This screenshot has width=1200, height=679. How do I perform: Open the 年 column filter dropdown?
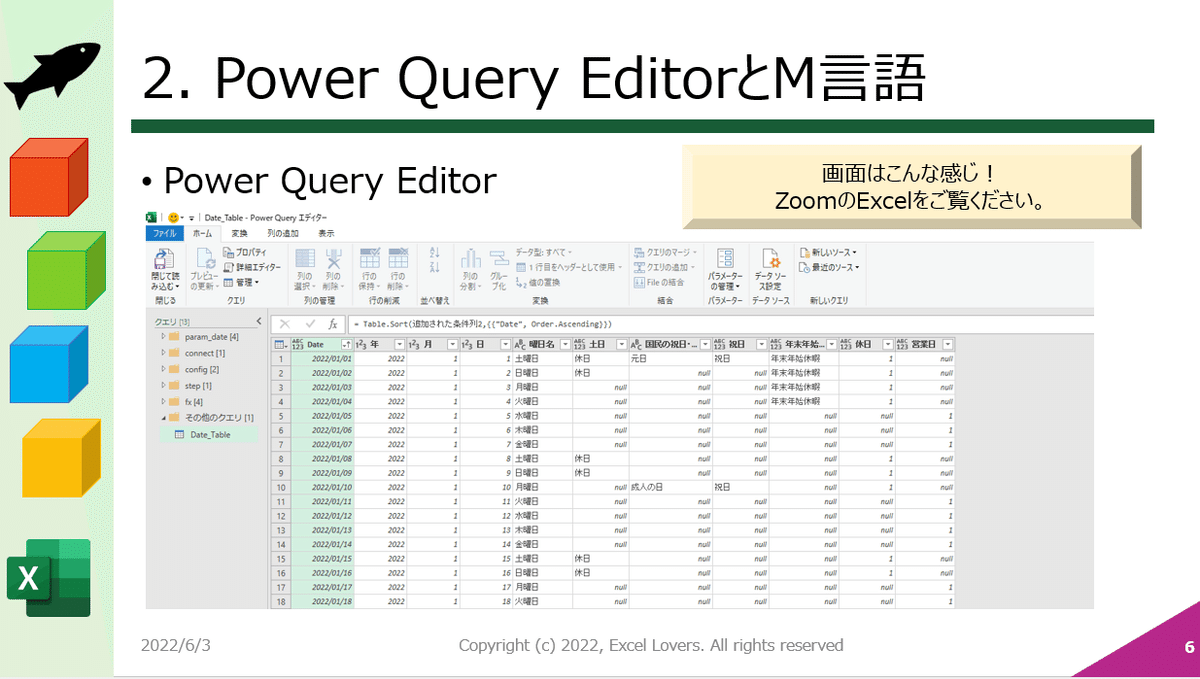tap(399, 344)
